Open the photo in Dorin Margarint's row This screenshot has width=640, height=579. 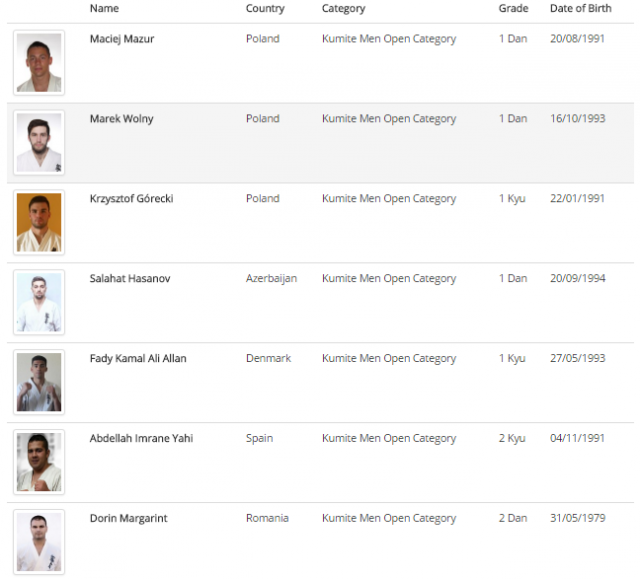(39, 541)
